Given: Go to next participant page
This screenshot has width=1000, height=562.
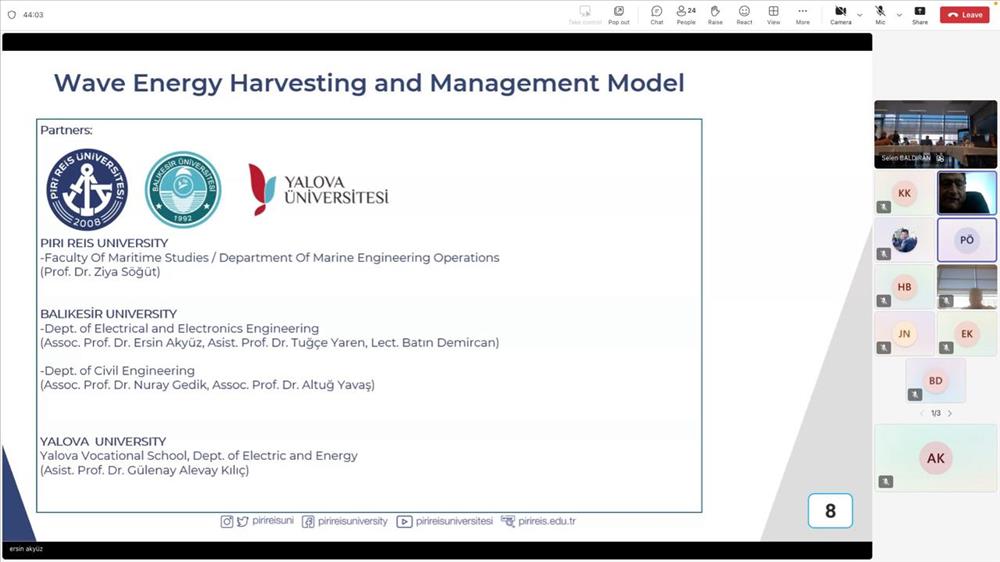Looking at the screenshot, I should tap(950, 413).
